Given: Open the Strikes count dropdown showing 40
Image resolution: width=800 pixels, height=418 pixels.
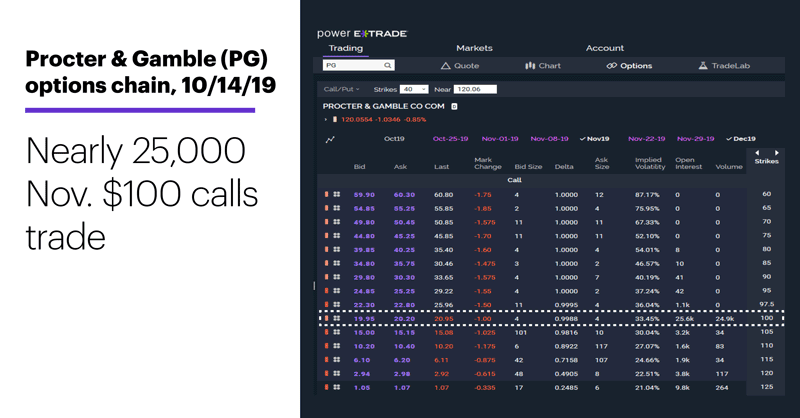Looking at the screenshot, I should (414, 89).
